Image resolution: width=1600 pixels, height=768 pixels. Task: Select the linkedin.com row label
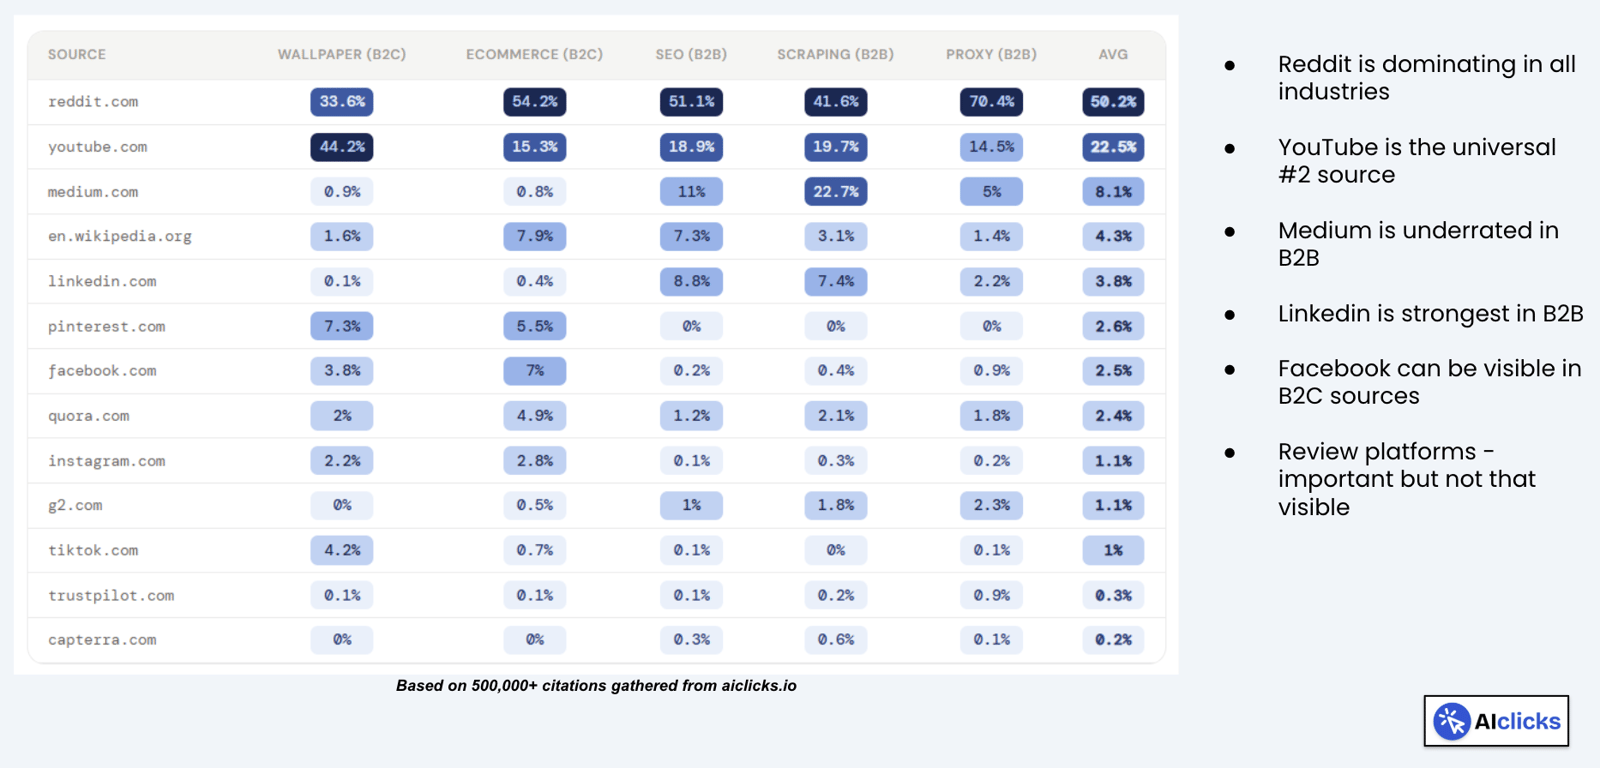(102, 282)
